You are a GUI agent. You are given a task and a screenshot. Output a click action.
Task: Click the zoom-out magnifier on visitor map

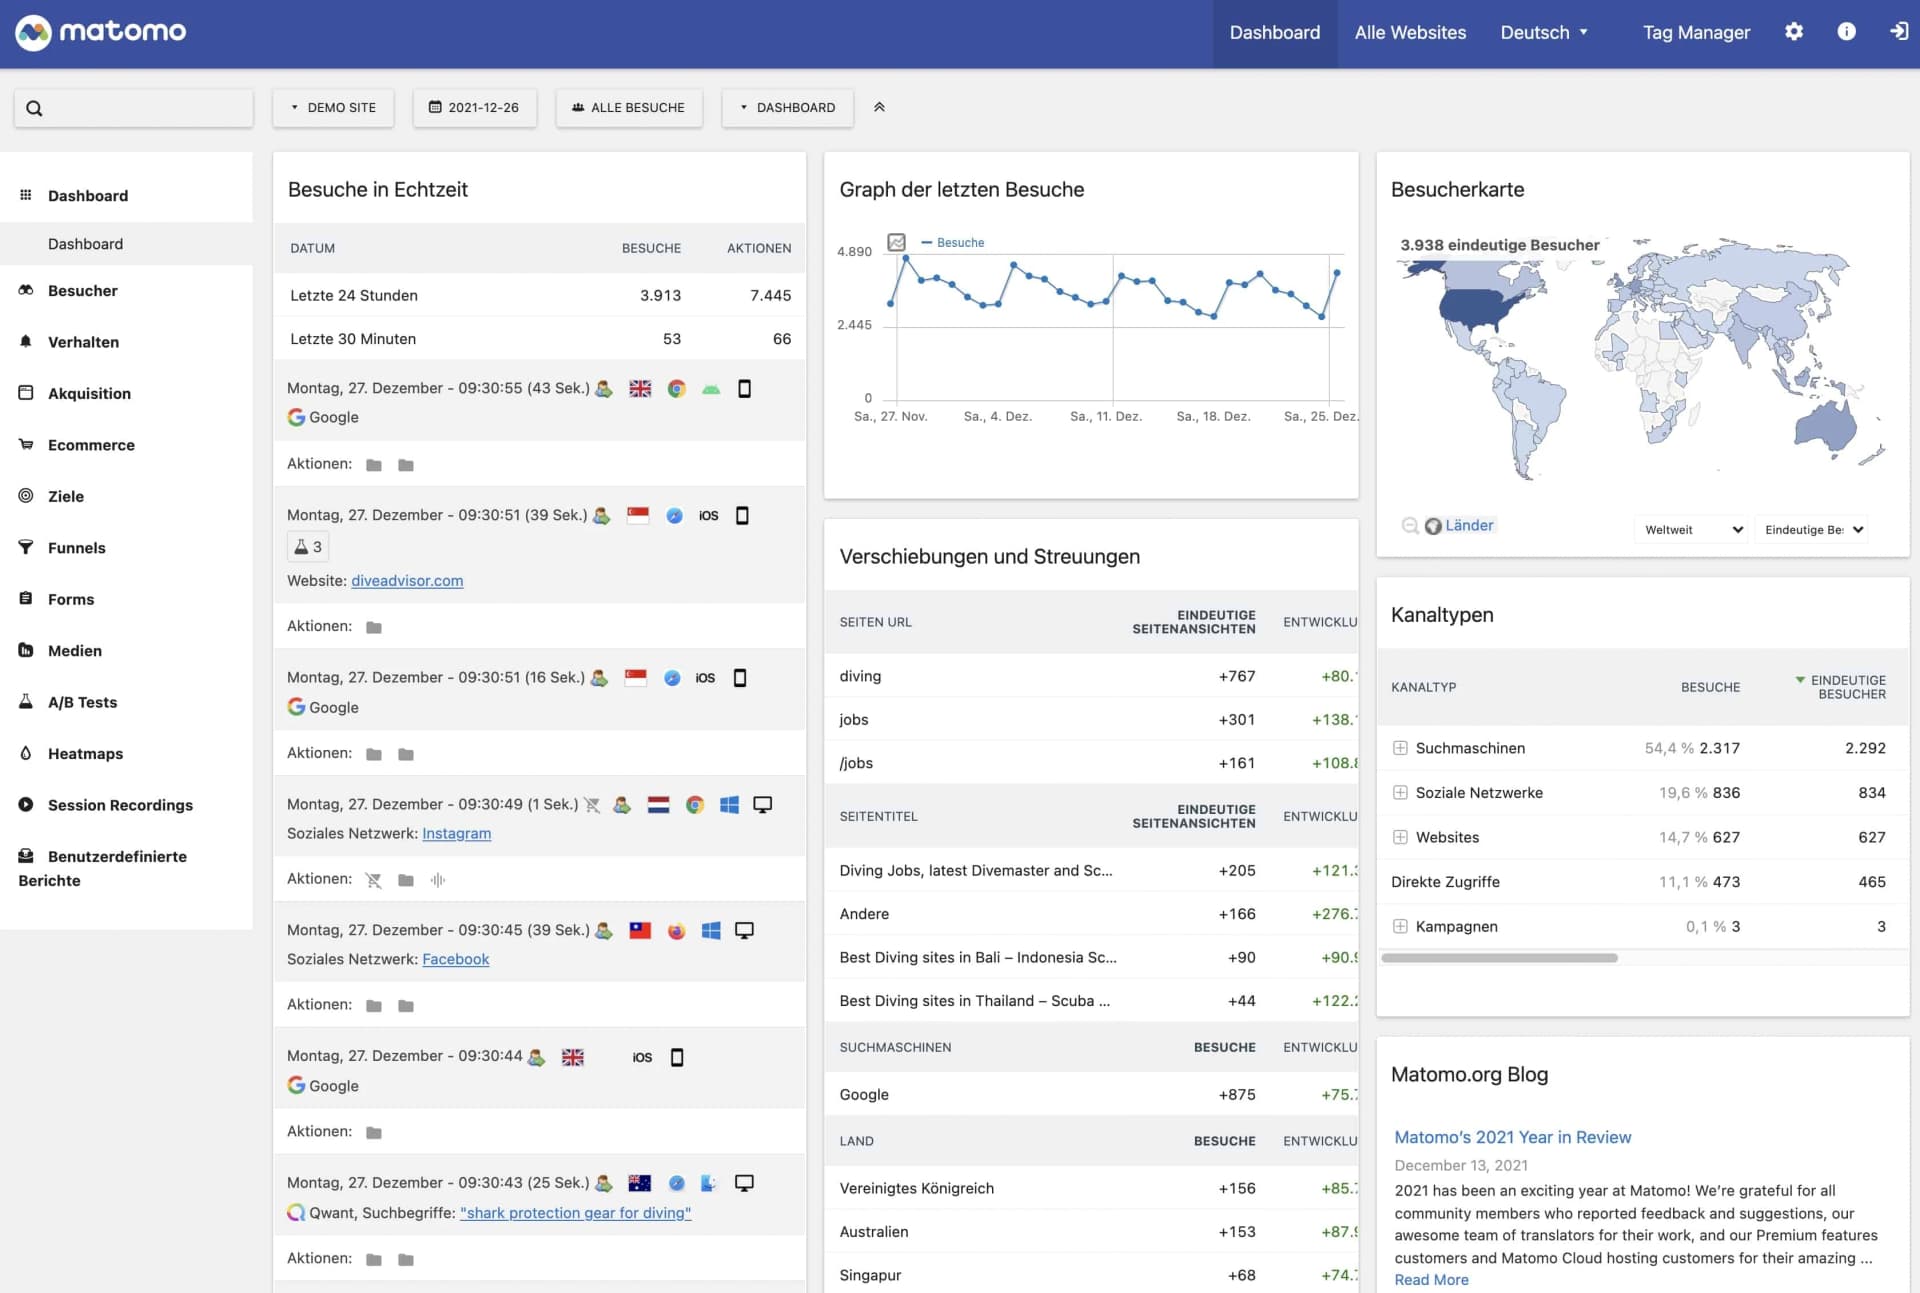[1409, 526]
